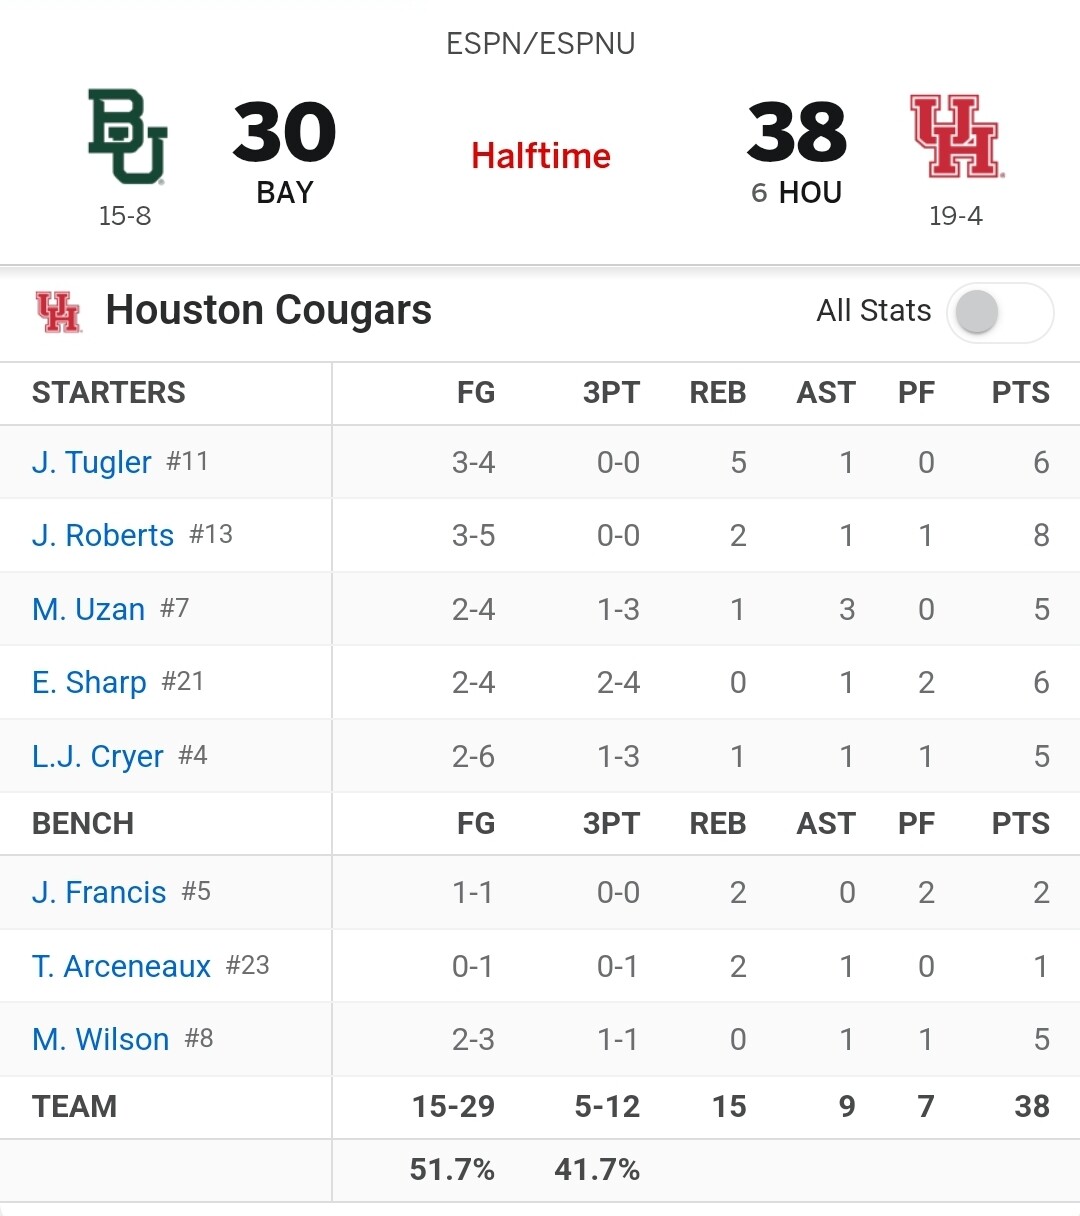Open J. Francis bench player link
The height and width of the screenshot is (1216, 1080).
point(99,892)
